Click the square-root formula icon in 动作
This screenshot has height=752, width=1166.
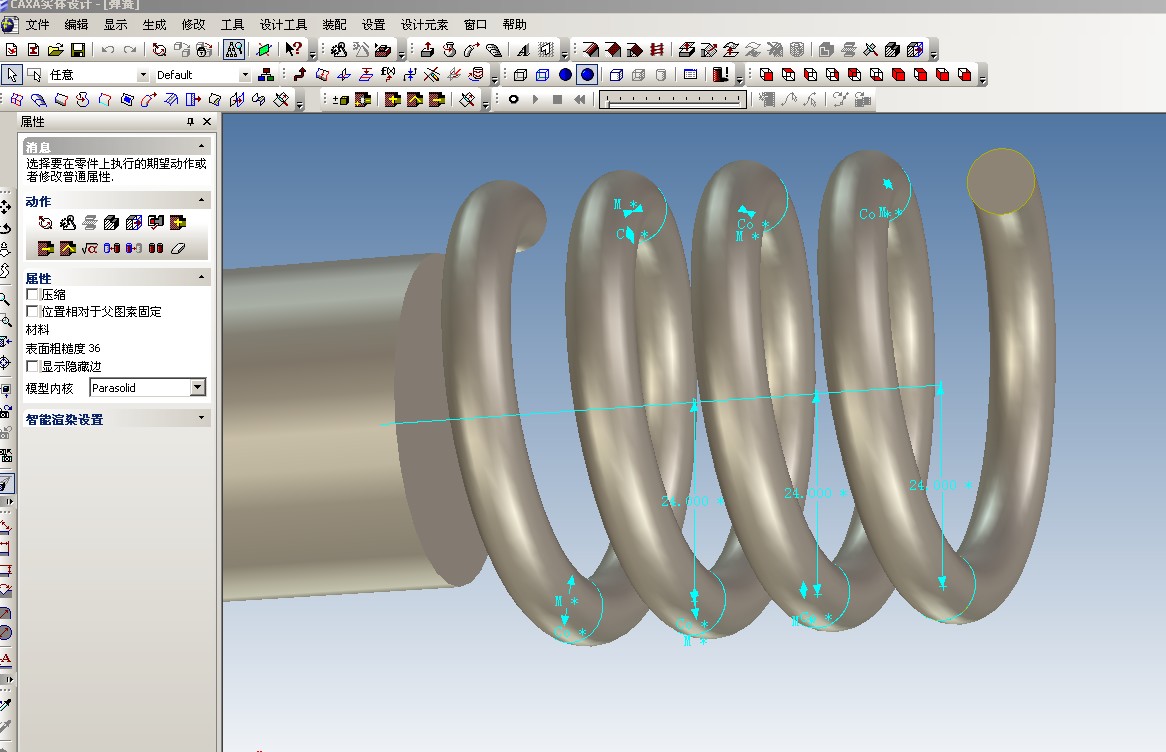pos(90,248)
